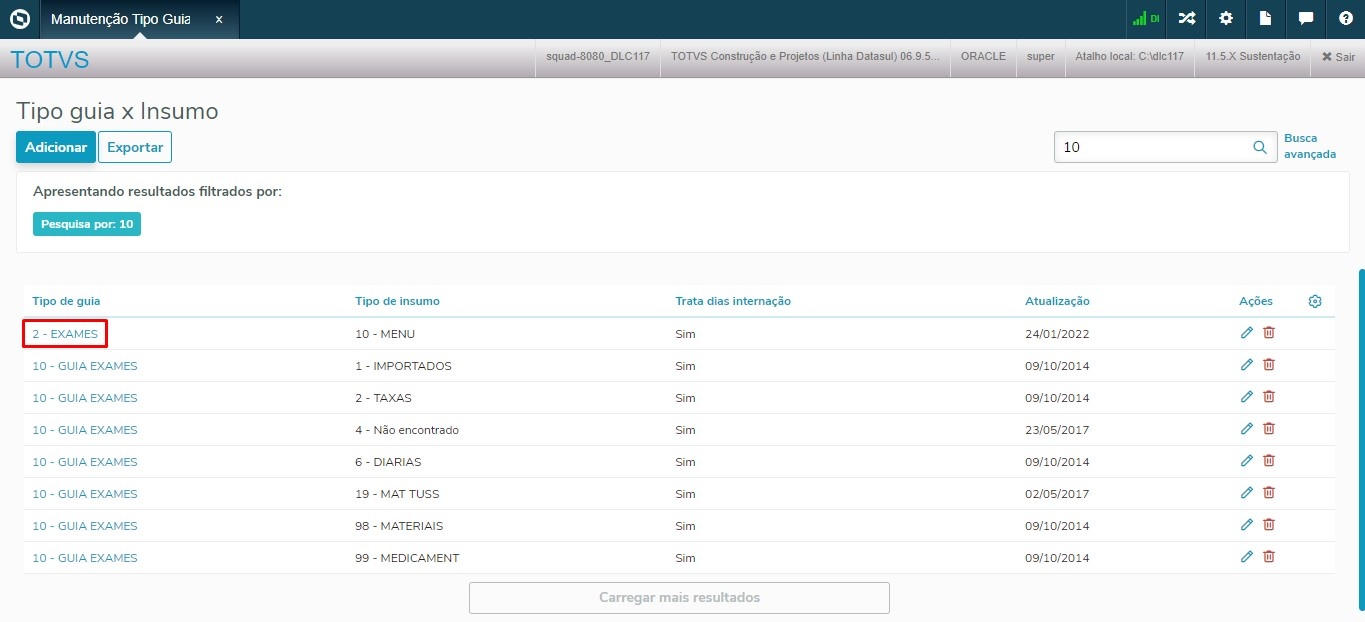This screenshot has width=1365, height=622.
Task: Click the date 24/01/2022 cell
Action: [1057, 334]
